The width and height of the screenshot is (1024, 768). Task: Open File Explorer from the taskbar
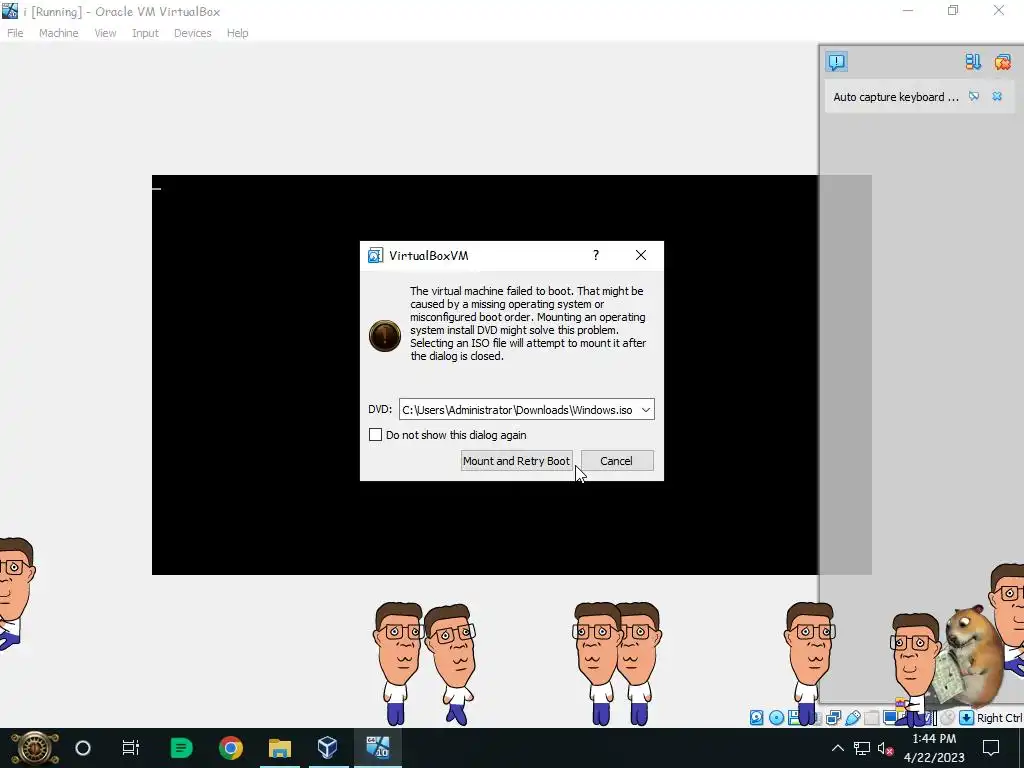coord(280,748)
